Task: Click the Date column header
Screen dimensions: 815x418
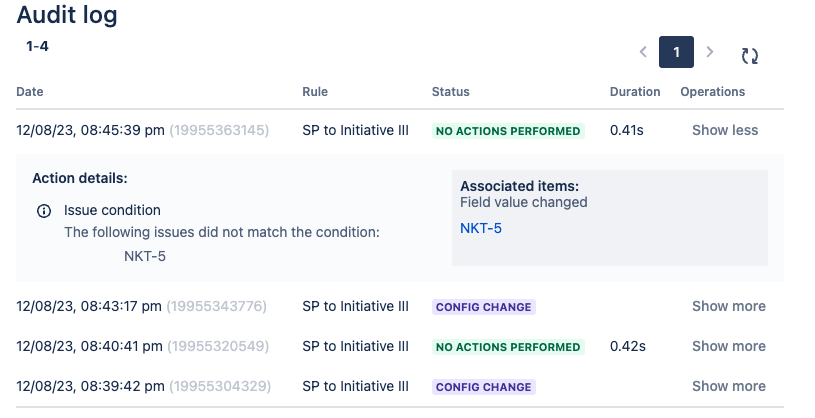Action: pos(30,92)
